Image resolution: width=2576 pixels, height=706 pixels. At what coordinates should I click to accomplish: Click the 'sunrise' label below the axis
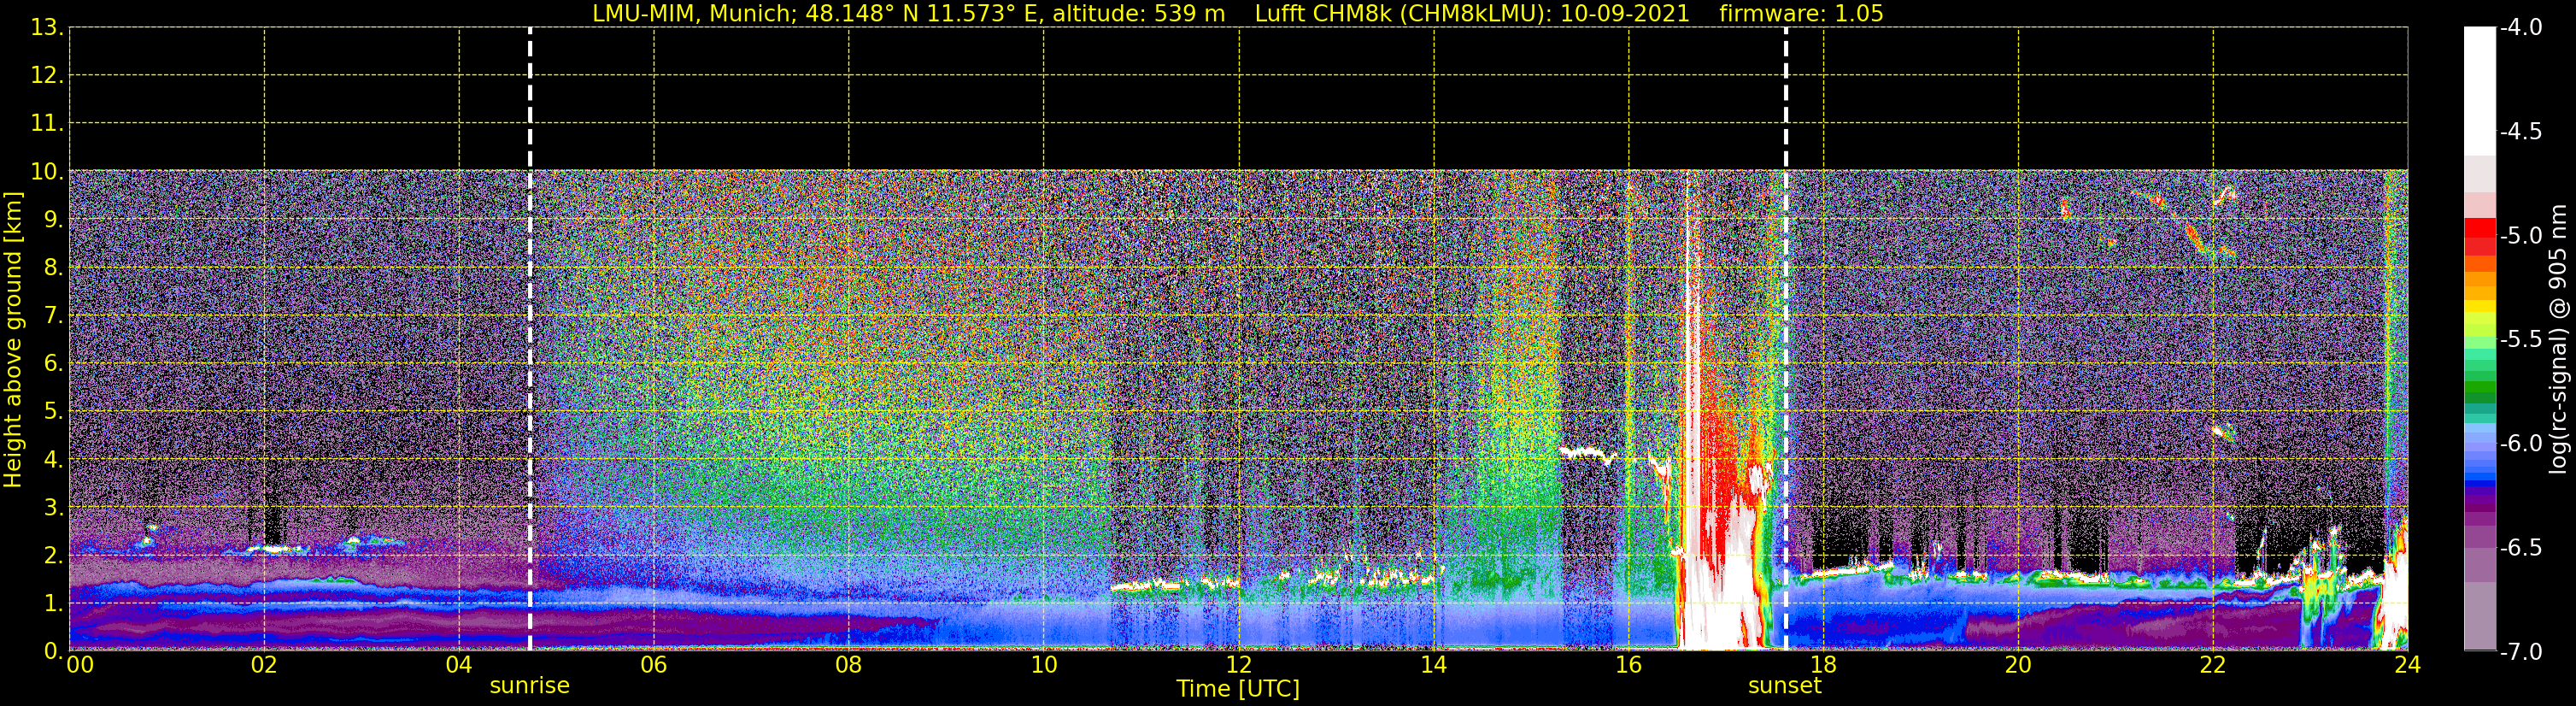click(x=529, y=686)
